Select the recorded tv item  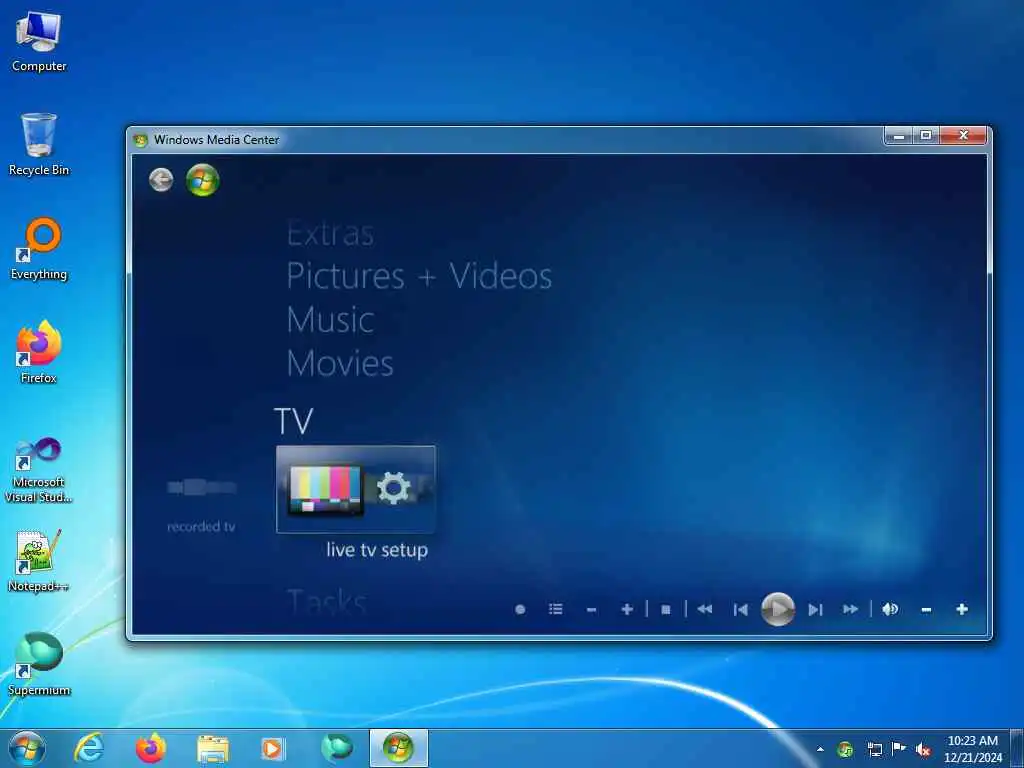coord(201,506)
